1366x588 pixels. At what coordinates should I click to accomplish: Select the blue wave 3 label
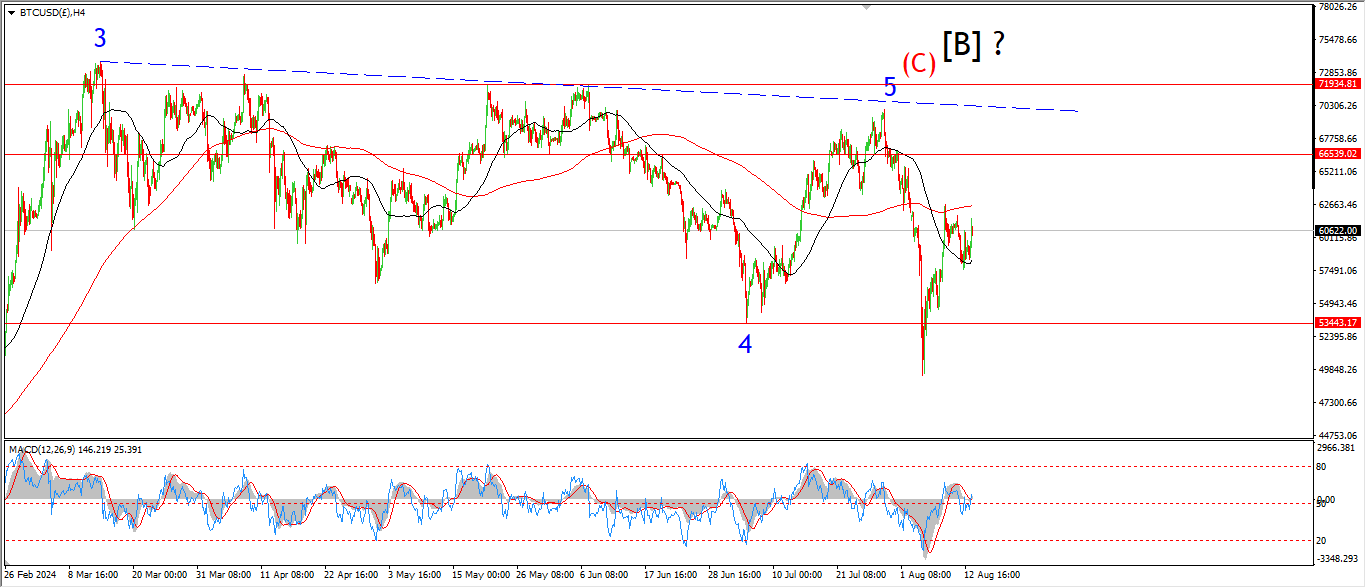[x=100, y=39]
